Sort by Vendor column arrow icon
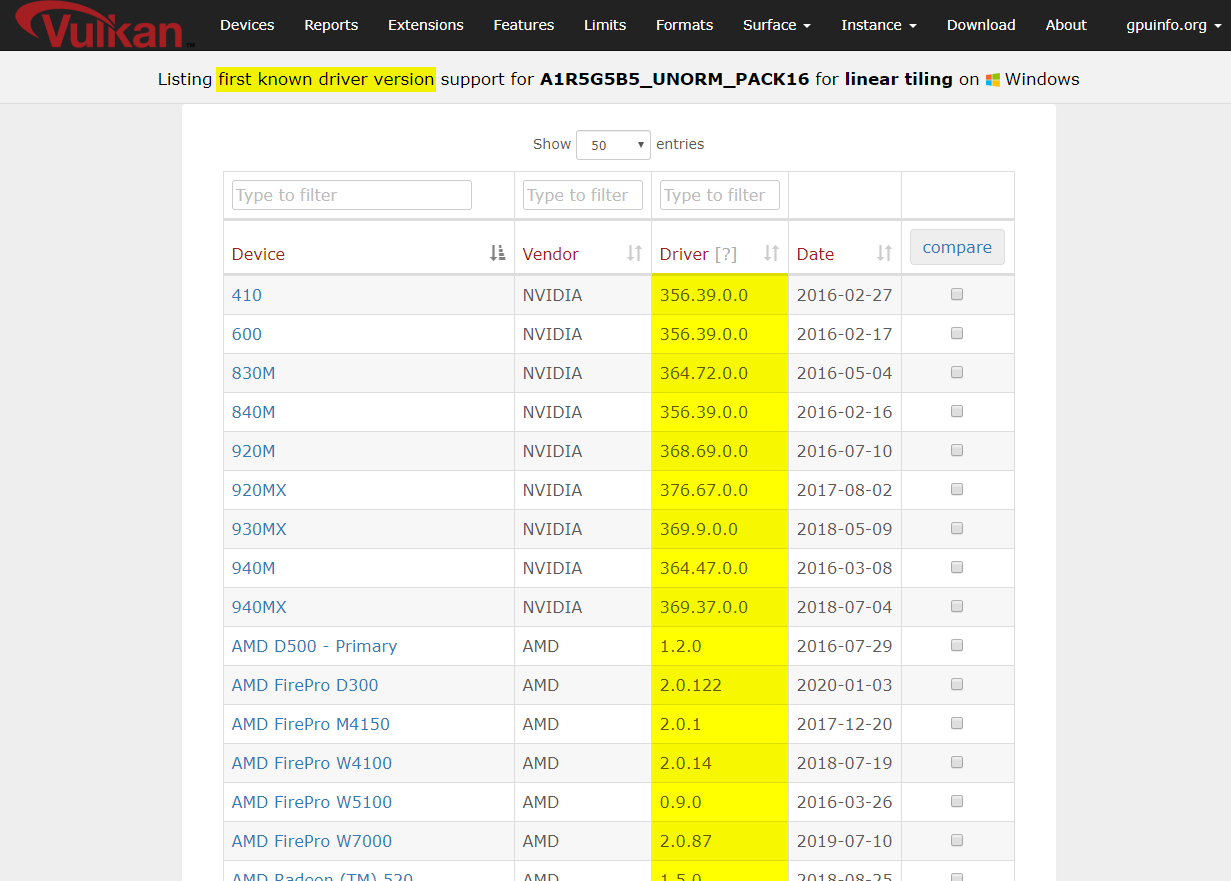Screen dimensions: 1231x881 634,253
